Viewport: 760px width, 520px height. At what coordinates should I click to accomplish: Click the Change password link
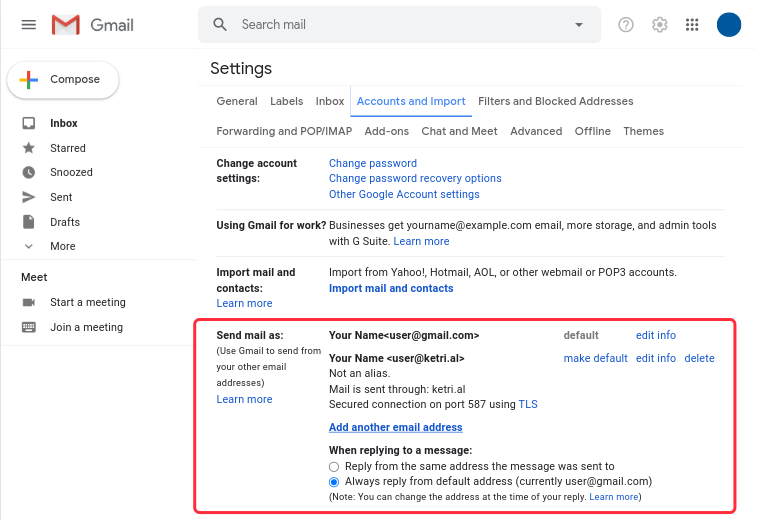tap(373, 163)
